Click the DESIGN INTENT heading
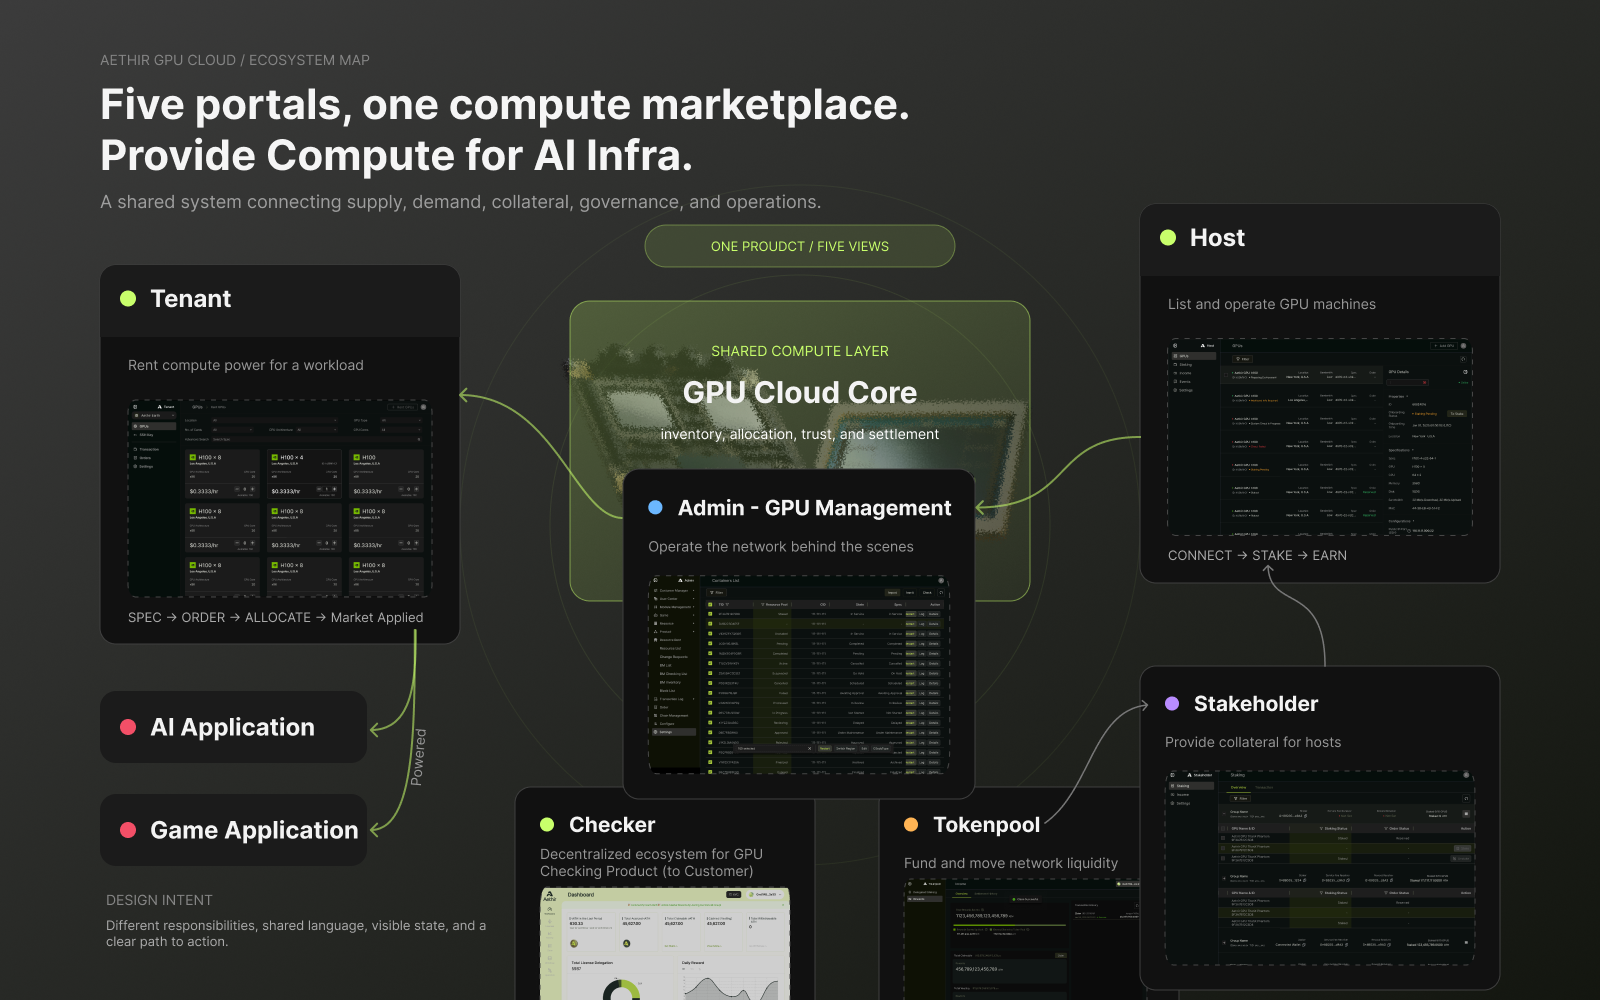 pos(159,900)
